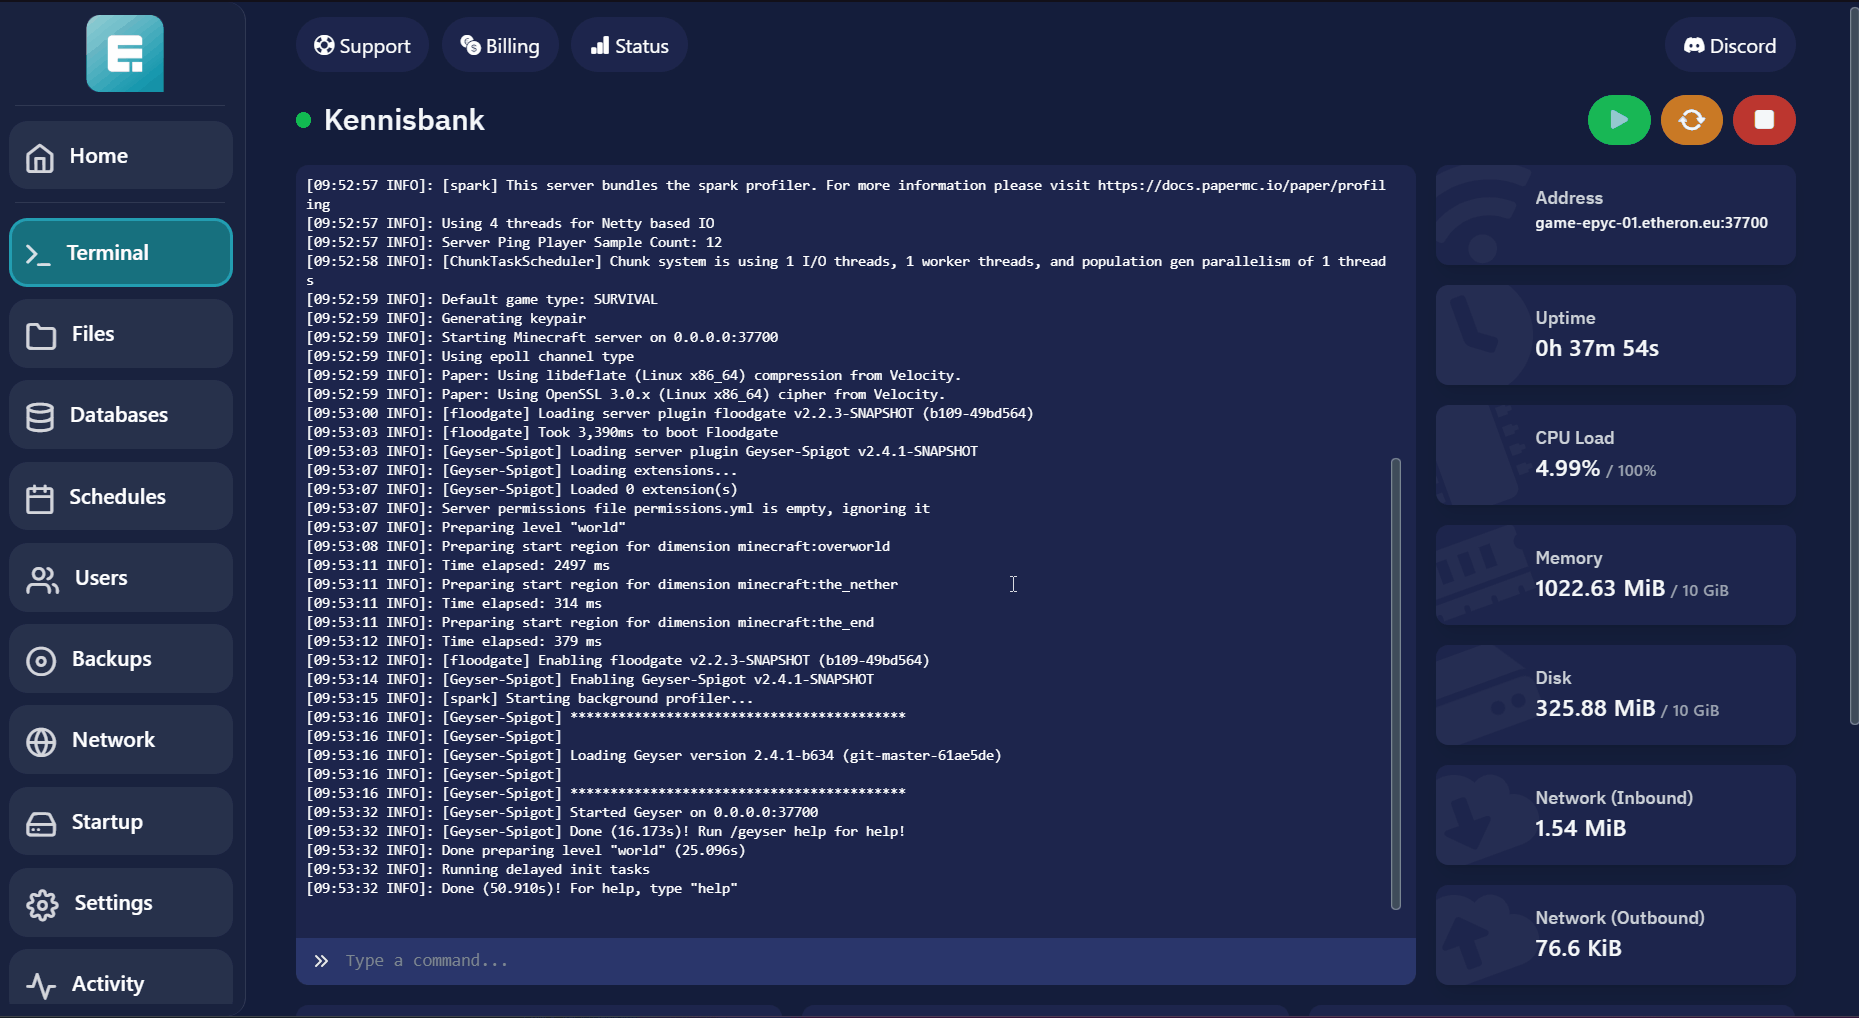Restart server with orange refresh button
Image resolution: width=1859 pixels, height=1018 pixels.
(1691, 120)
